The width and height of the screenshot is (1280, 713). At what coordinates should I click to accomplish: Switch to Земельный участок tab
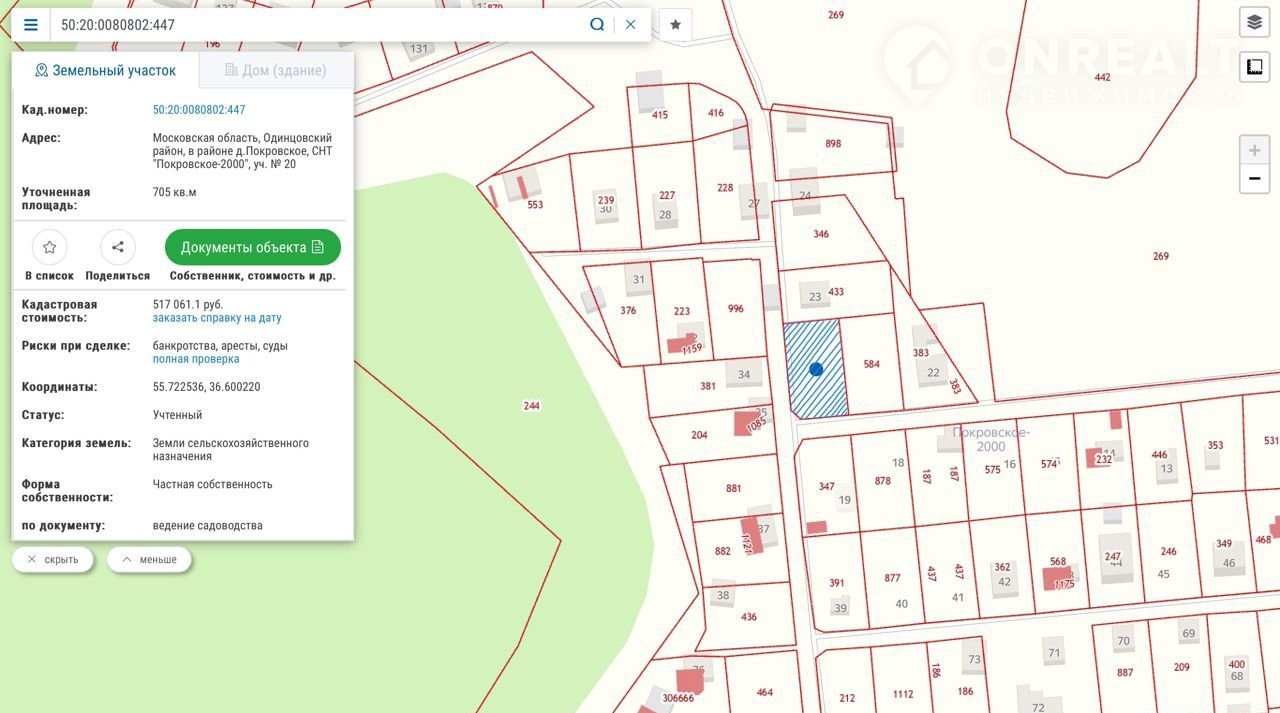coord(105,71)
